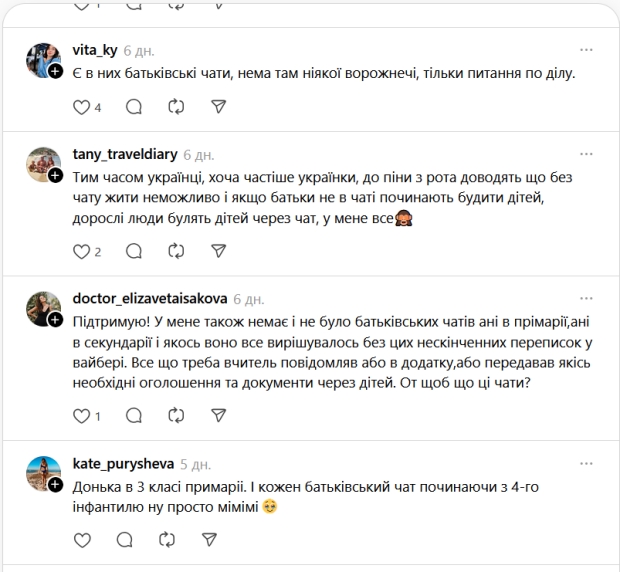This screenshot has width=620, height=572.
Task: Repost vita_ky's comment
Action: (176, 107)
